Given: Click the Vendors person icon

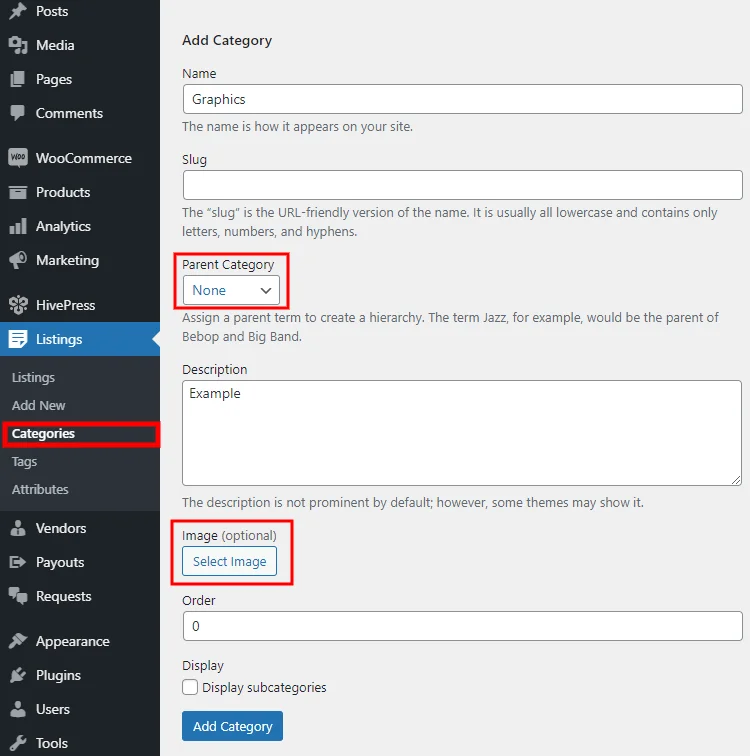Looking at the screenshot, I should (x=18, y=528).
